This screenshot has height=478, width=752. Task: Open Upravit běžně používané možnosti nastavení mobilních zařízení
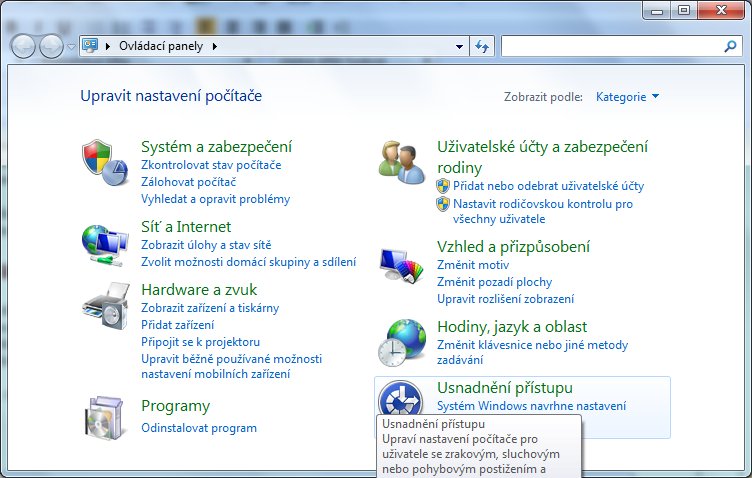pos(232,366)
